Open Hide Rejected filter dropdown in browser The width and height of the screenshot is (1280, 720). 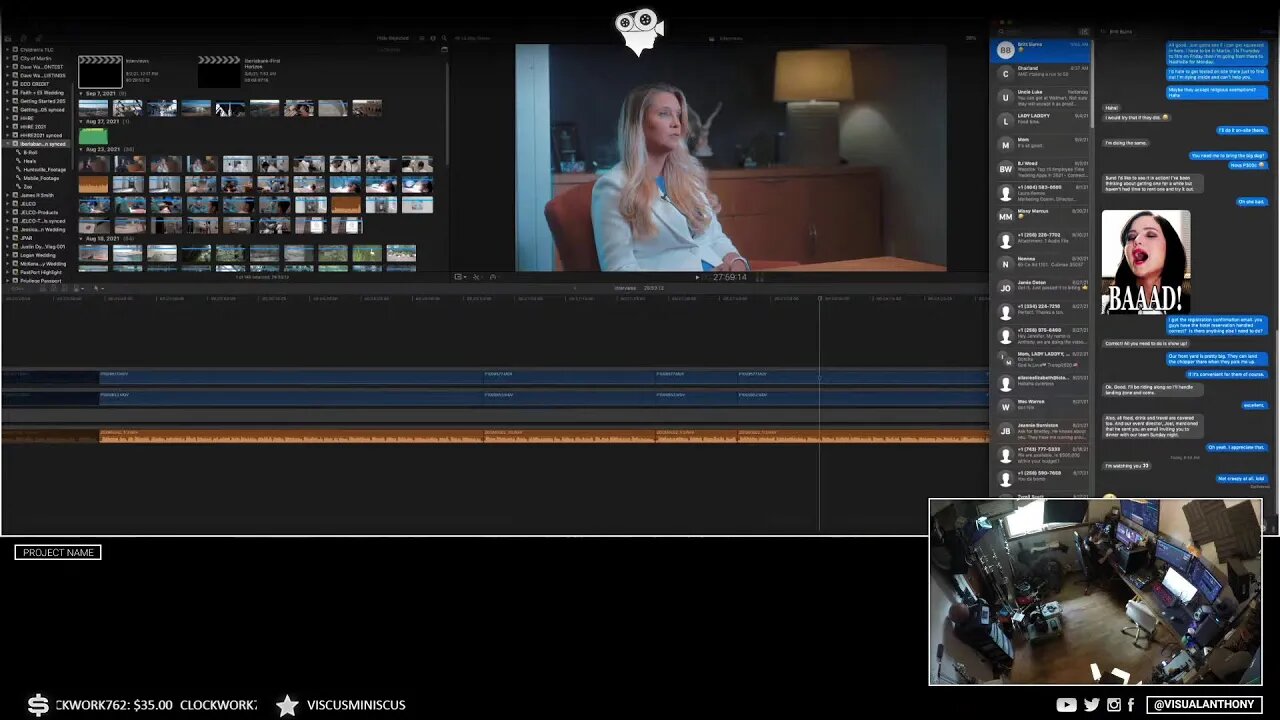(x=394, y=38)
